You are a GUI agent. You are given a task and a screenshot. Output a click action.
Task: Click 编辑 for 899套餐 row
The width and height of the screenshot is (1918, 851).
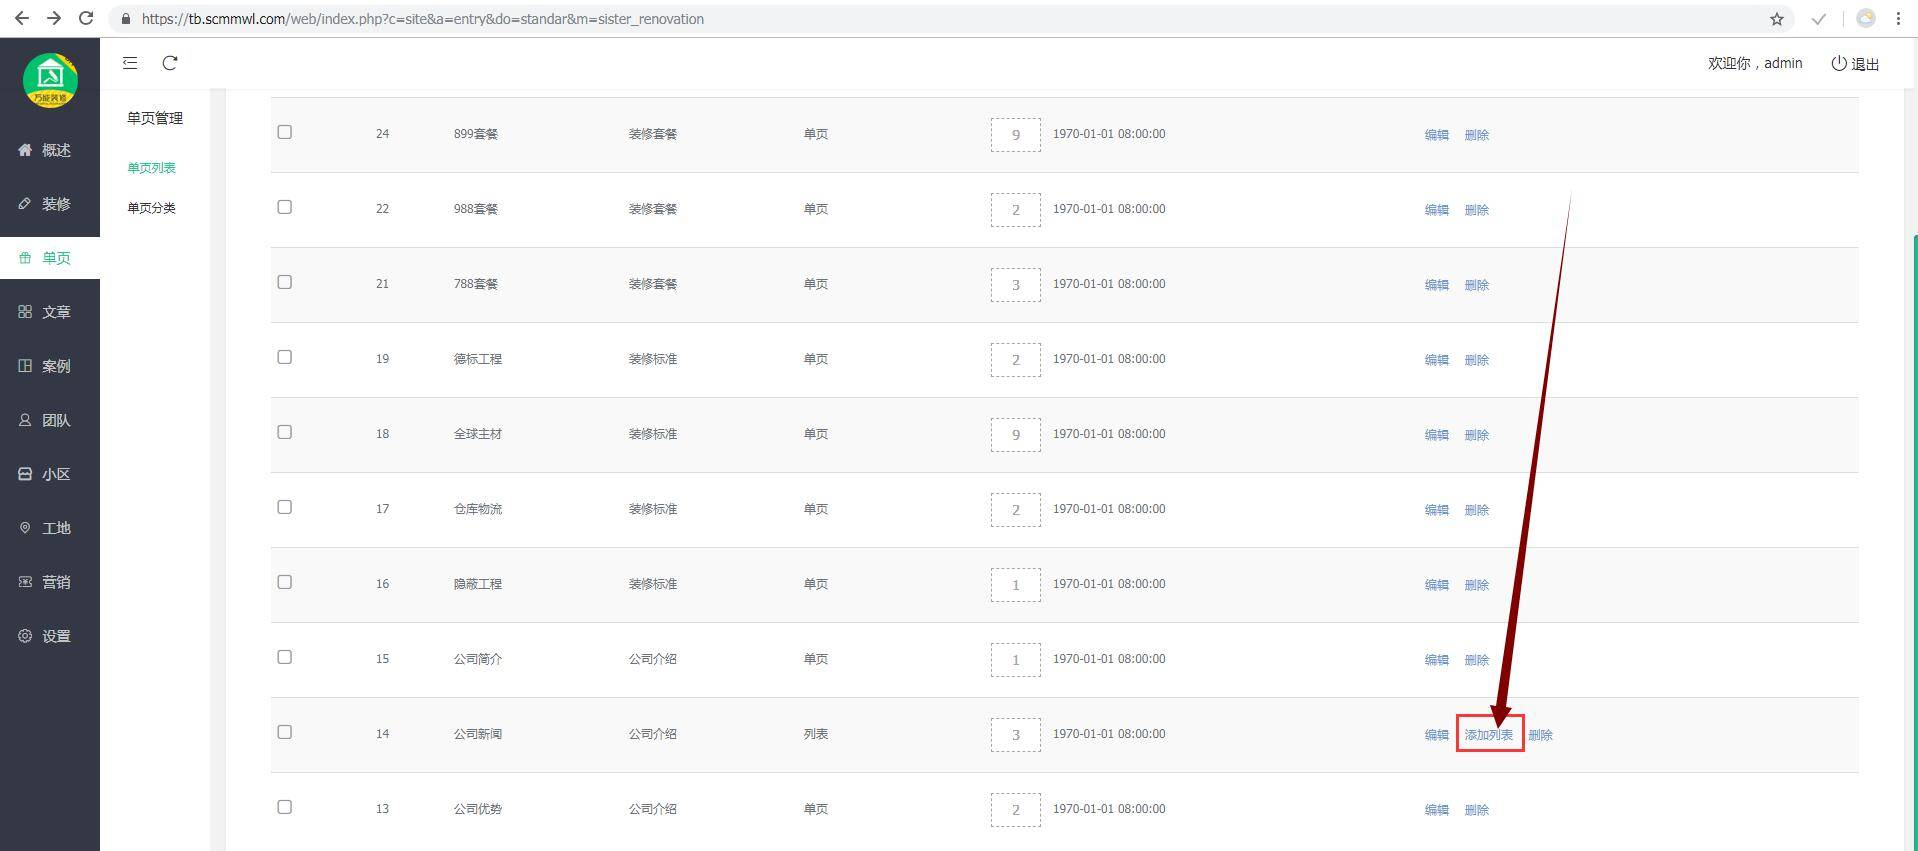pyautogui.click(x=1437, y=135)
